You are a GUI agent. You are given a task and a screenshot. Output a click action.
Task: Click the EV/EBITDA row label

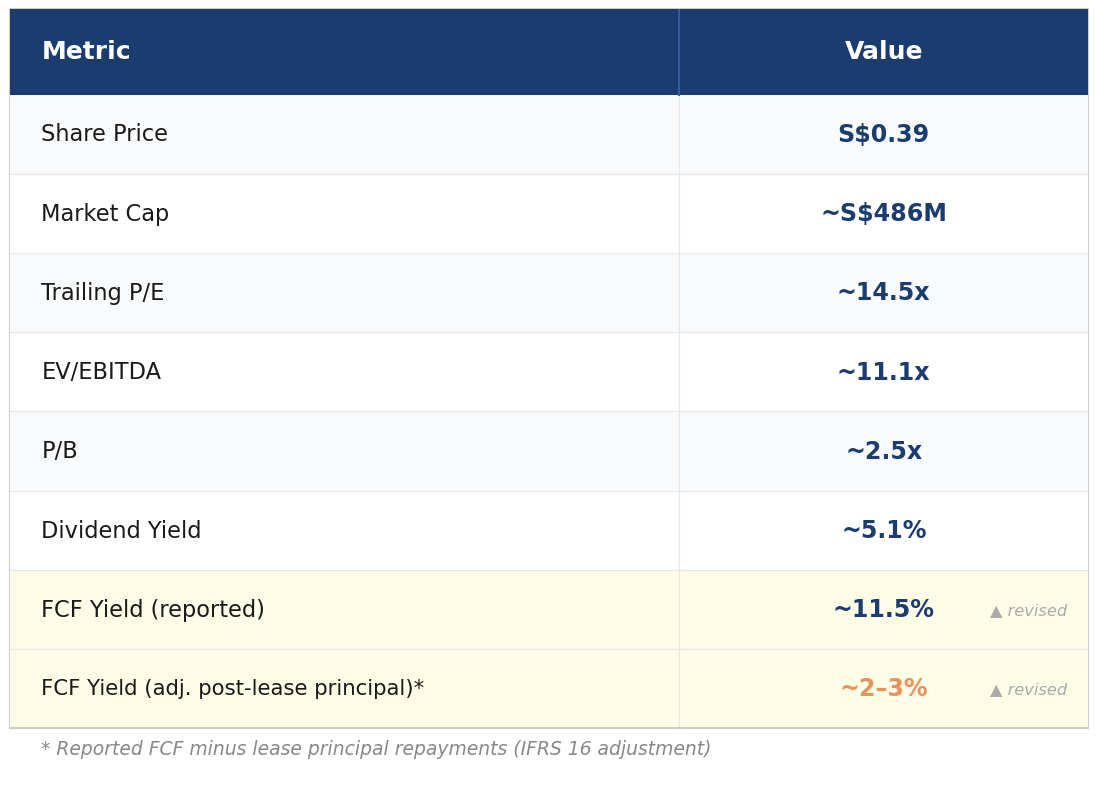[102, 371]
